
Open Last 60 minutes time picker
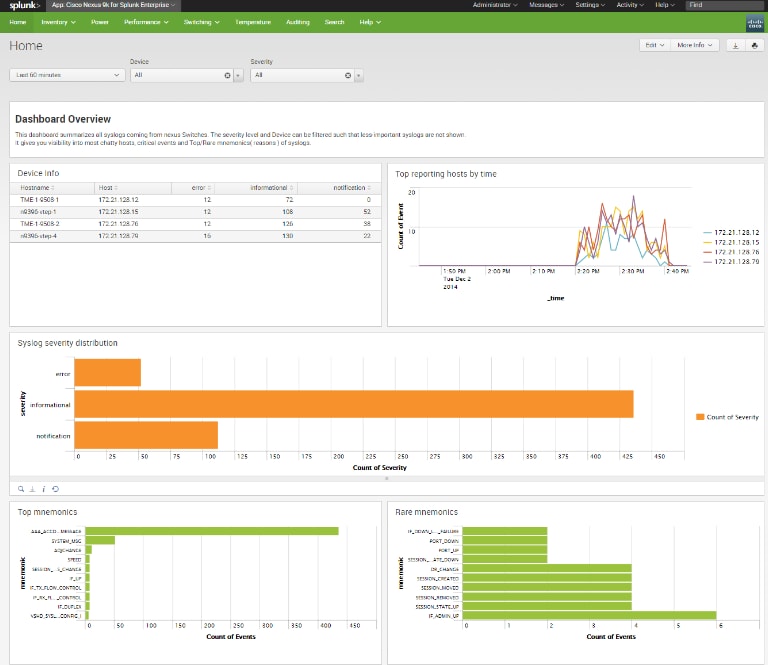67,75
